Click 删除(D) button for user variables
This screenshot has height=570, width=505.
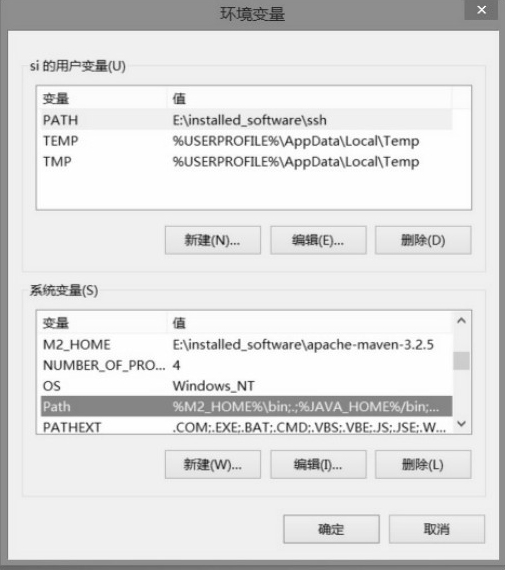(423, 240)
